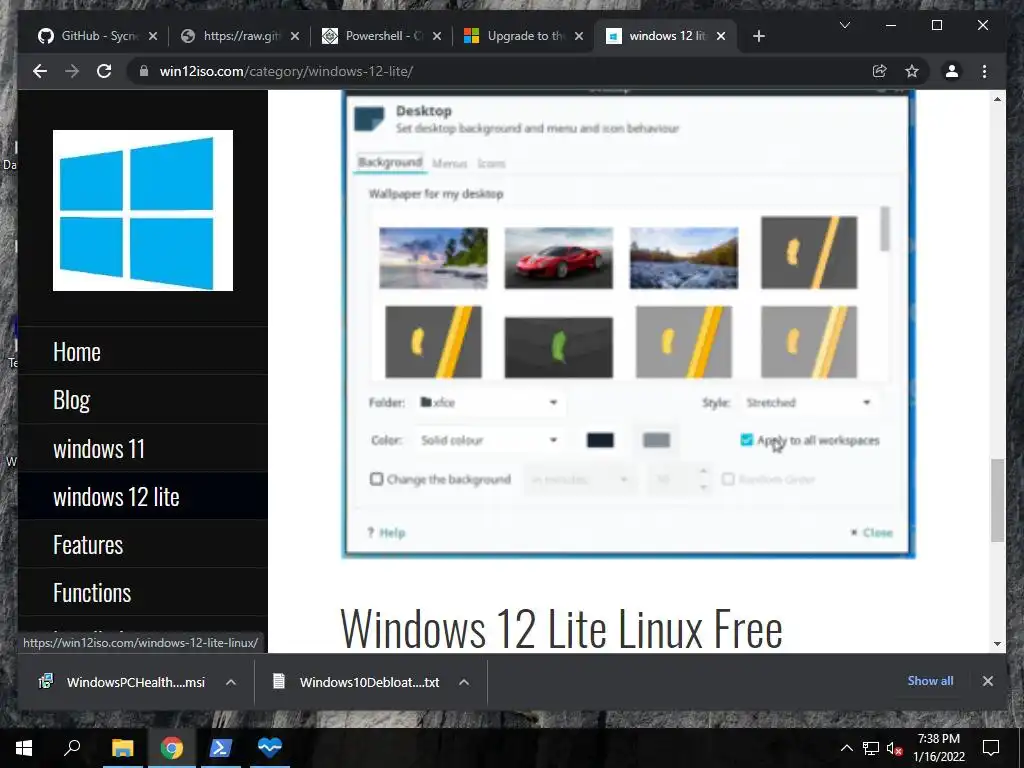The width and height of the screenshot is (1024, 768).
Task: Click the msi file icon in downloads bar
Action: (x=46, y=682)
